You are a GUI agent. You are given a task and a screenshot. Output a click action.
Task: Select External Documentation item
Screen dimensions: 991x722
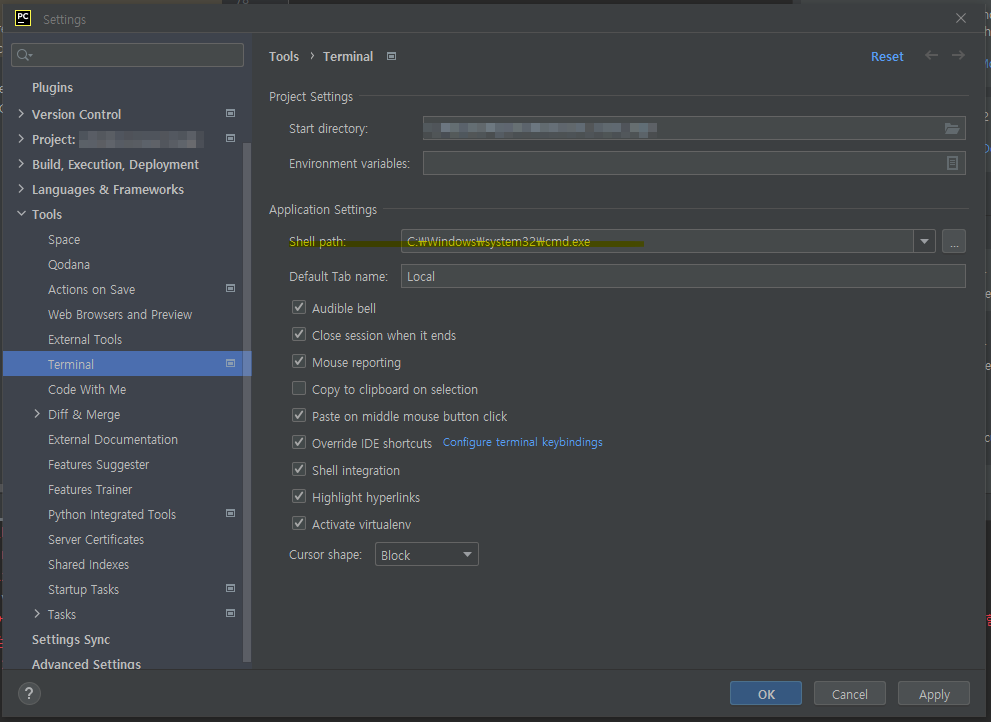(112, 439)
